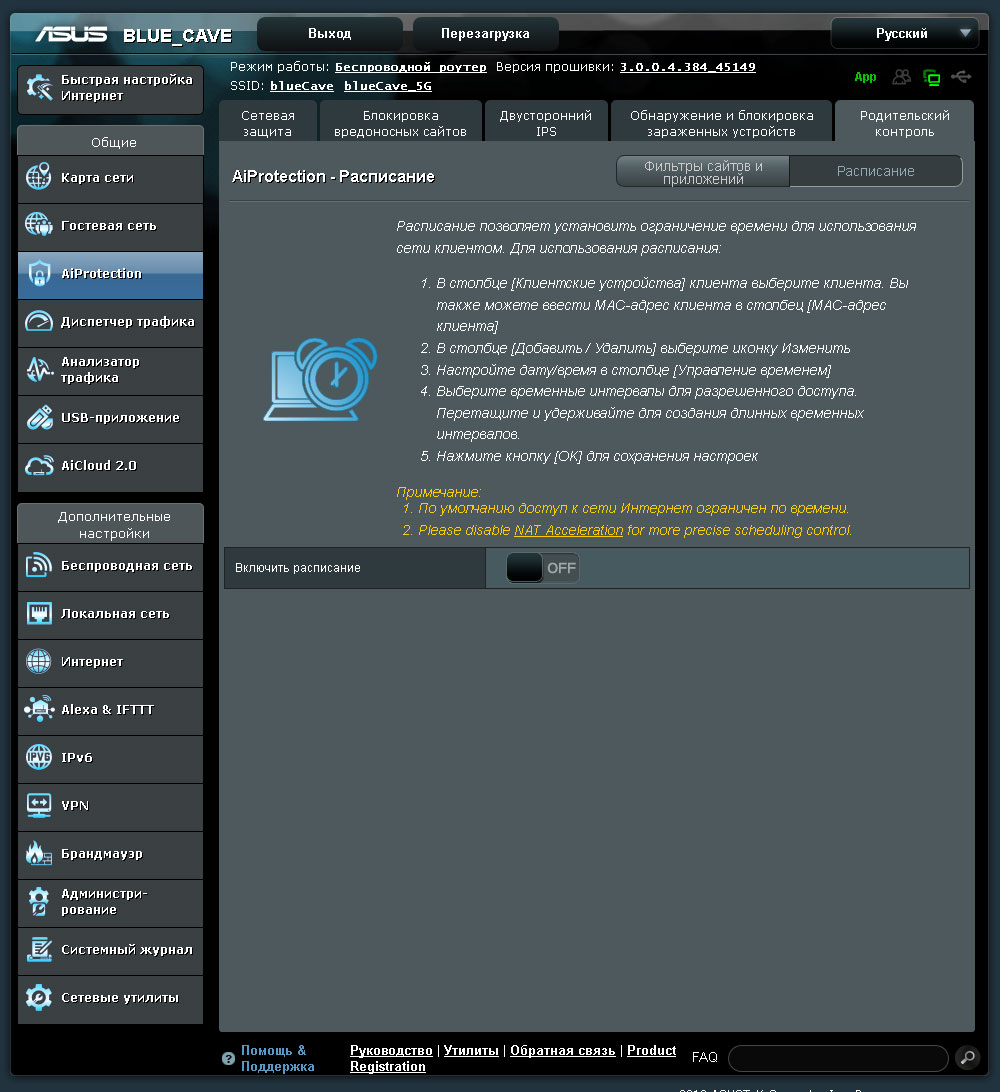
Task: Open the Блокировка вредоносных сайтов tab
Action: [x=400, y=123]
